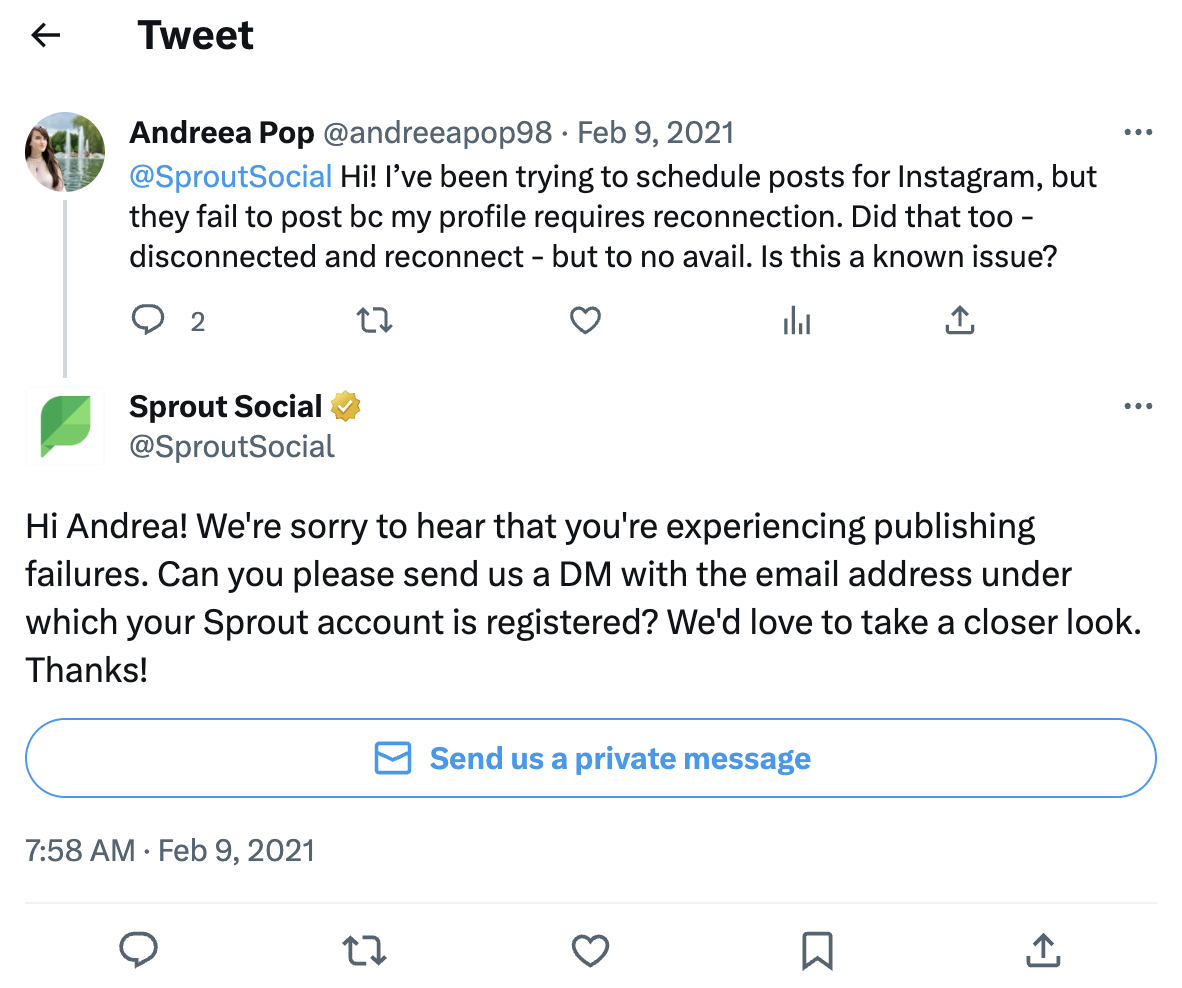
Task: Click the @SproutSocial handle under the name
Action: point(232,446)
